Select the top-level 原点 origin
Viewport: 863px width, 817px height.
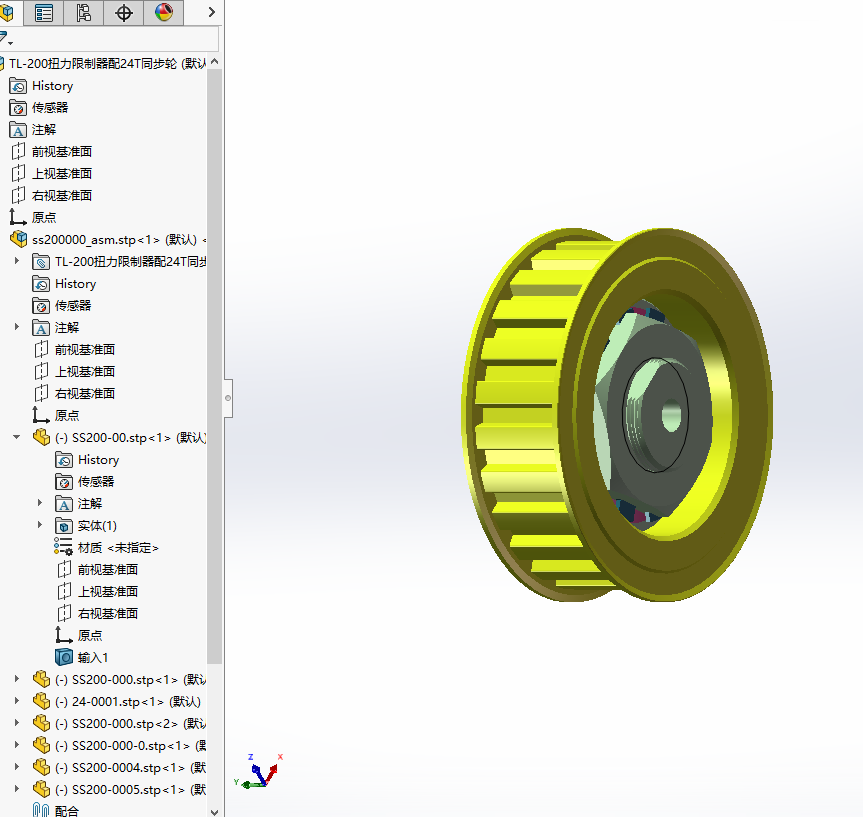33,217
